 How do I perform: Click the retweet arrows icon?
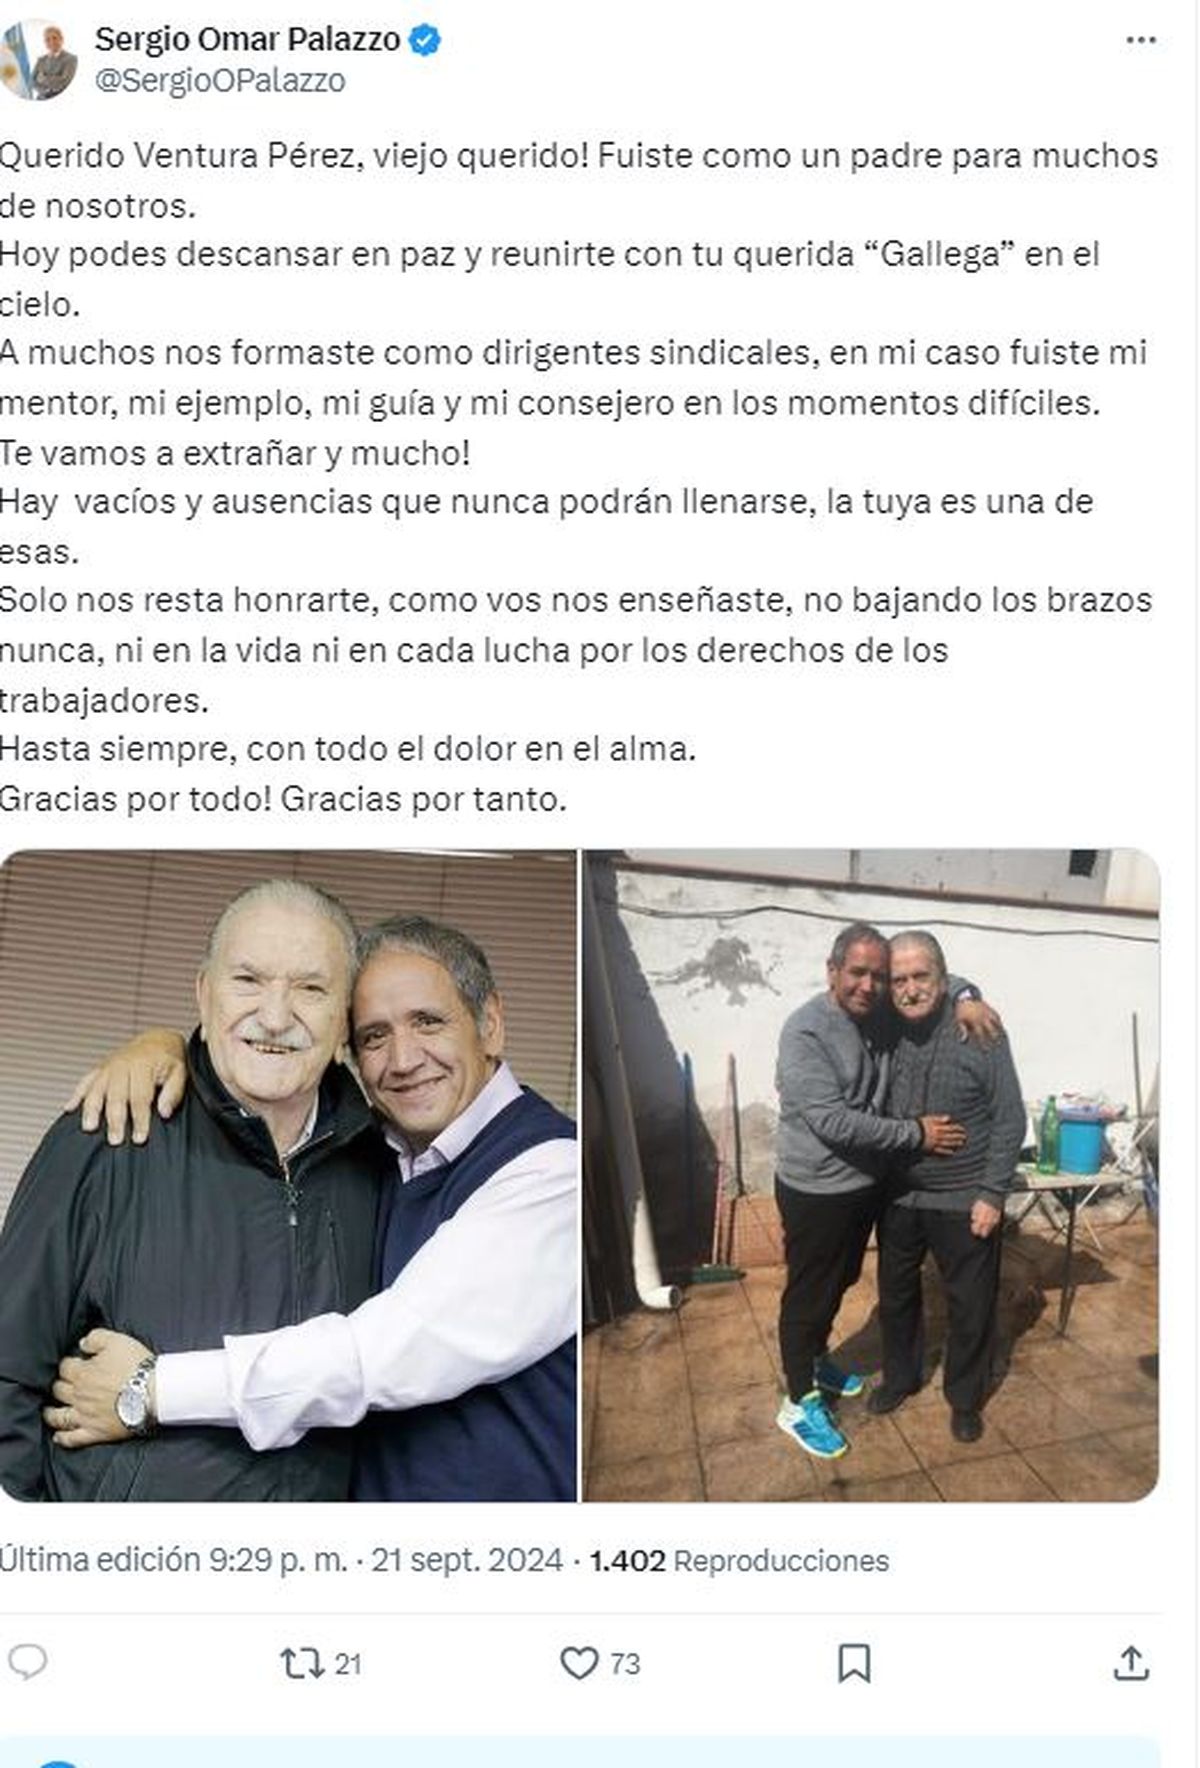[x=301, y=1663]
